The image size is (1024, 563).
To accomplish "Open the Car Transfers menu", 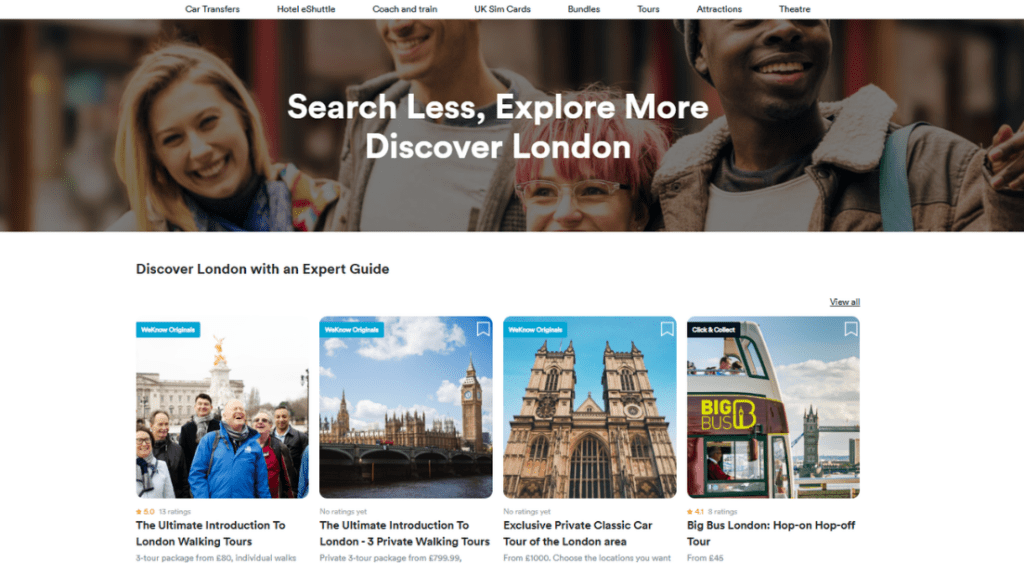I will (x=212, y=9).
